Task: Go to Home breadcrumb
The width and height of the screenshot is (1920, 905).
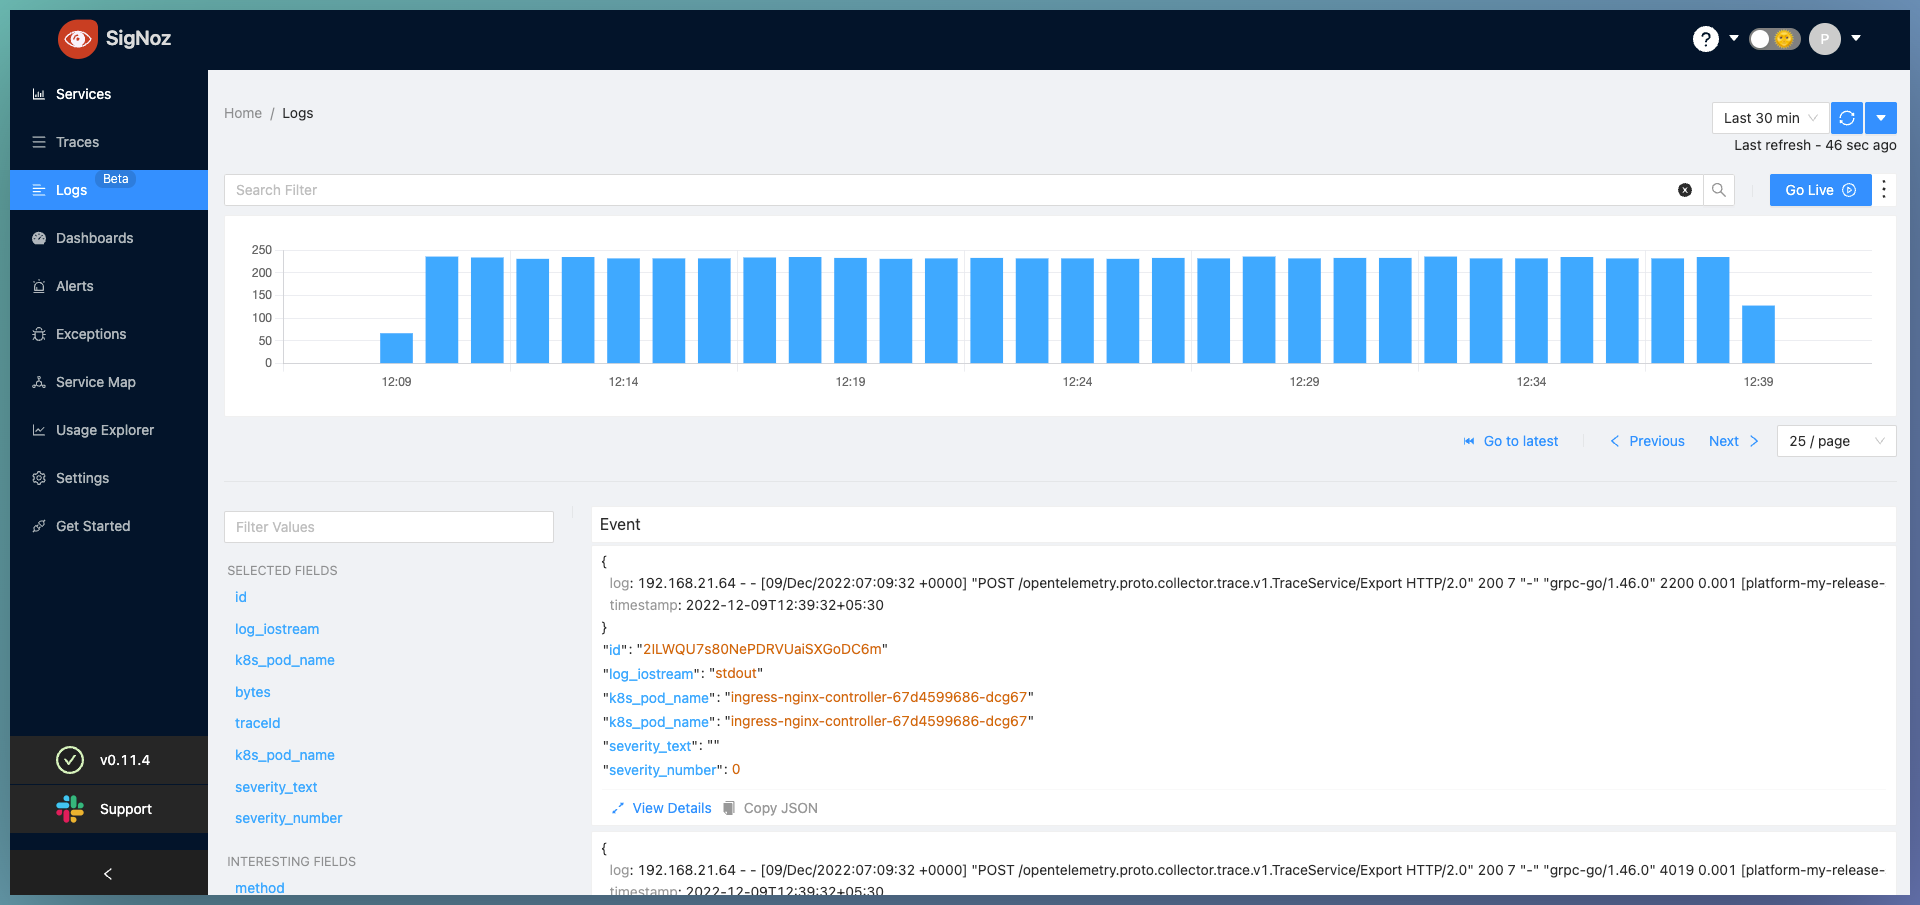Action: click(x=243, y=113)
